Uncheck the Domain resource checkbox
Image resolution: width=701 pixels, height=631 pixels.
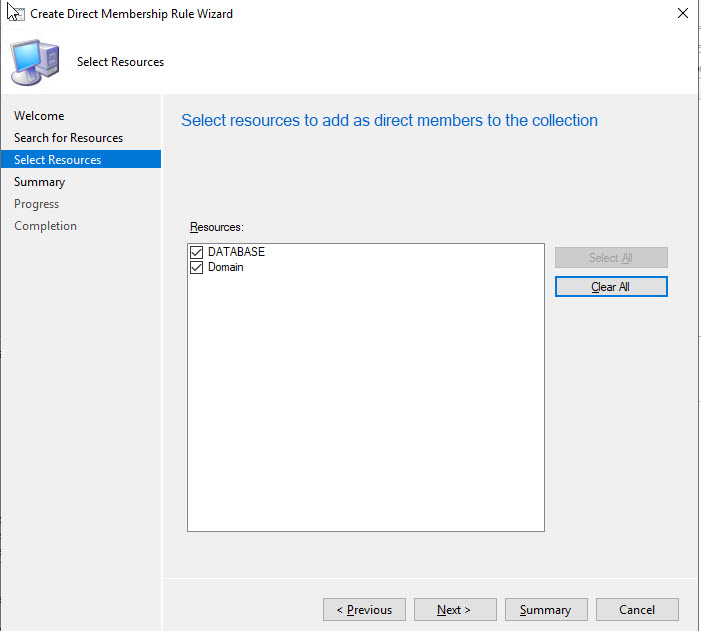(x=196, y=267)
